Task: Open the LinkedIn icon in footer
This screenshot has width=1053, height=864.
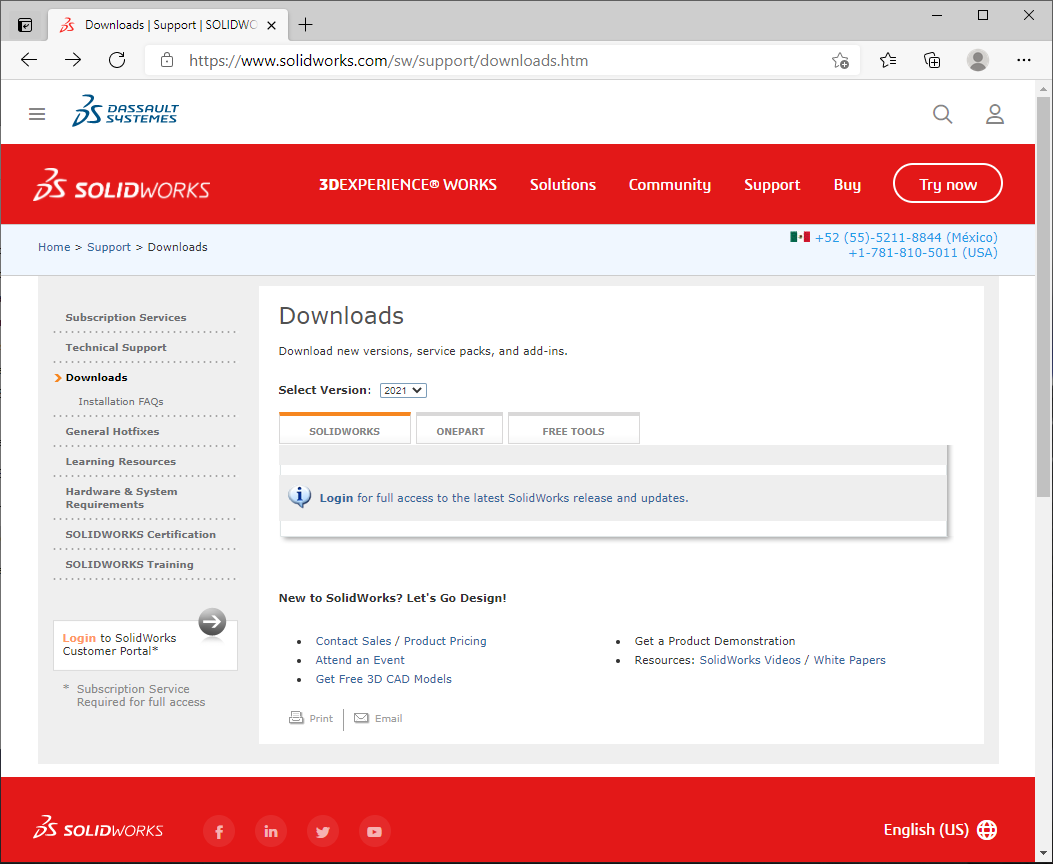Action: click(x=271, y=831)
